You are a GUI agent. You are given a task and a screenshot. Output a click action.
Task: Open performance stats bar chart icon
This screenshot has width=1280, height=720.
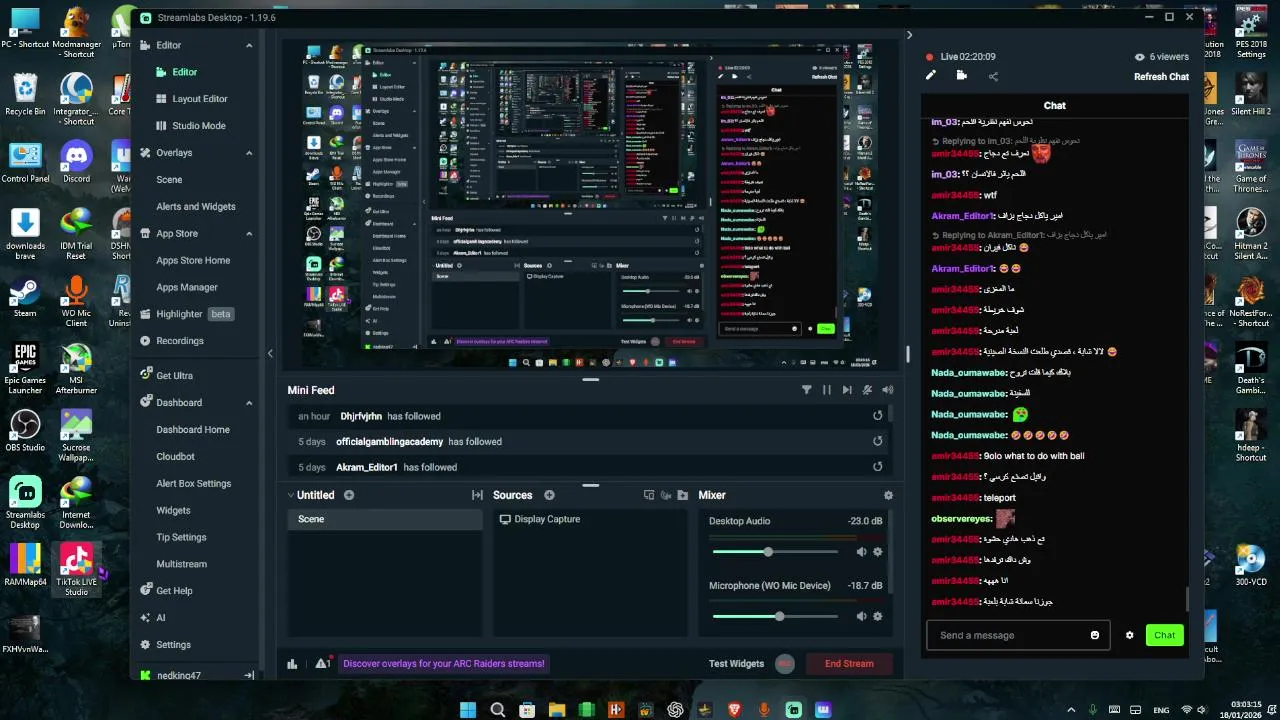(292, 664)
